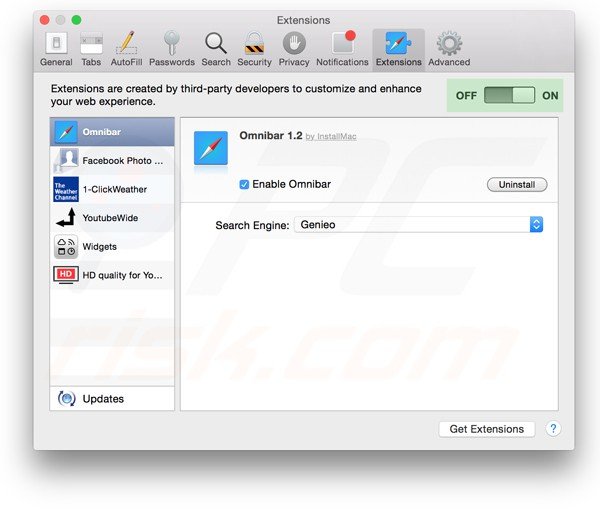Open the Passwords key icon
This screenshot has width=600, height=517.
click(171, 43)
